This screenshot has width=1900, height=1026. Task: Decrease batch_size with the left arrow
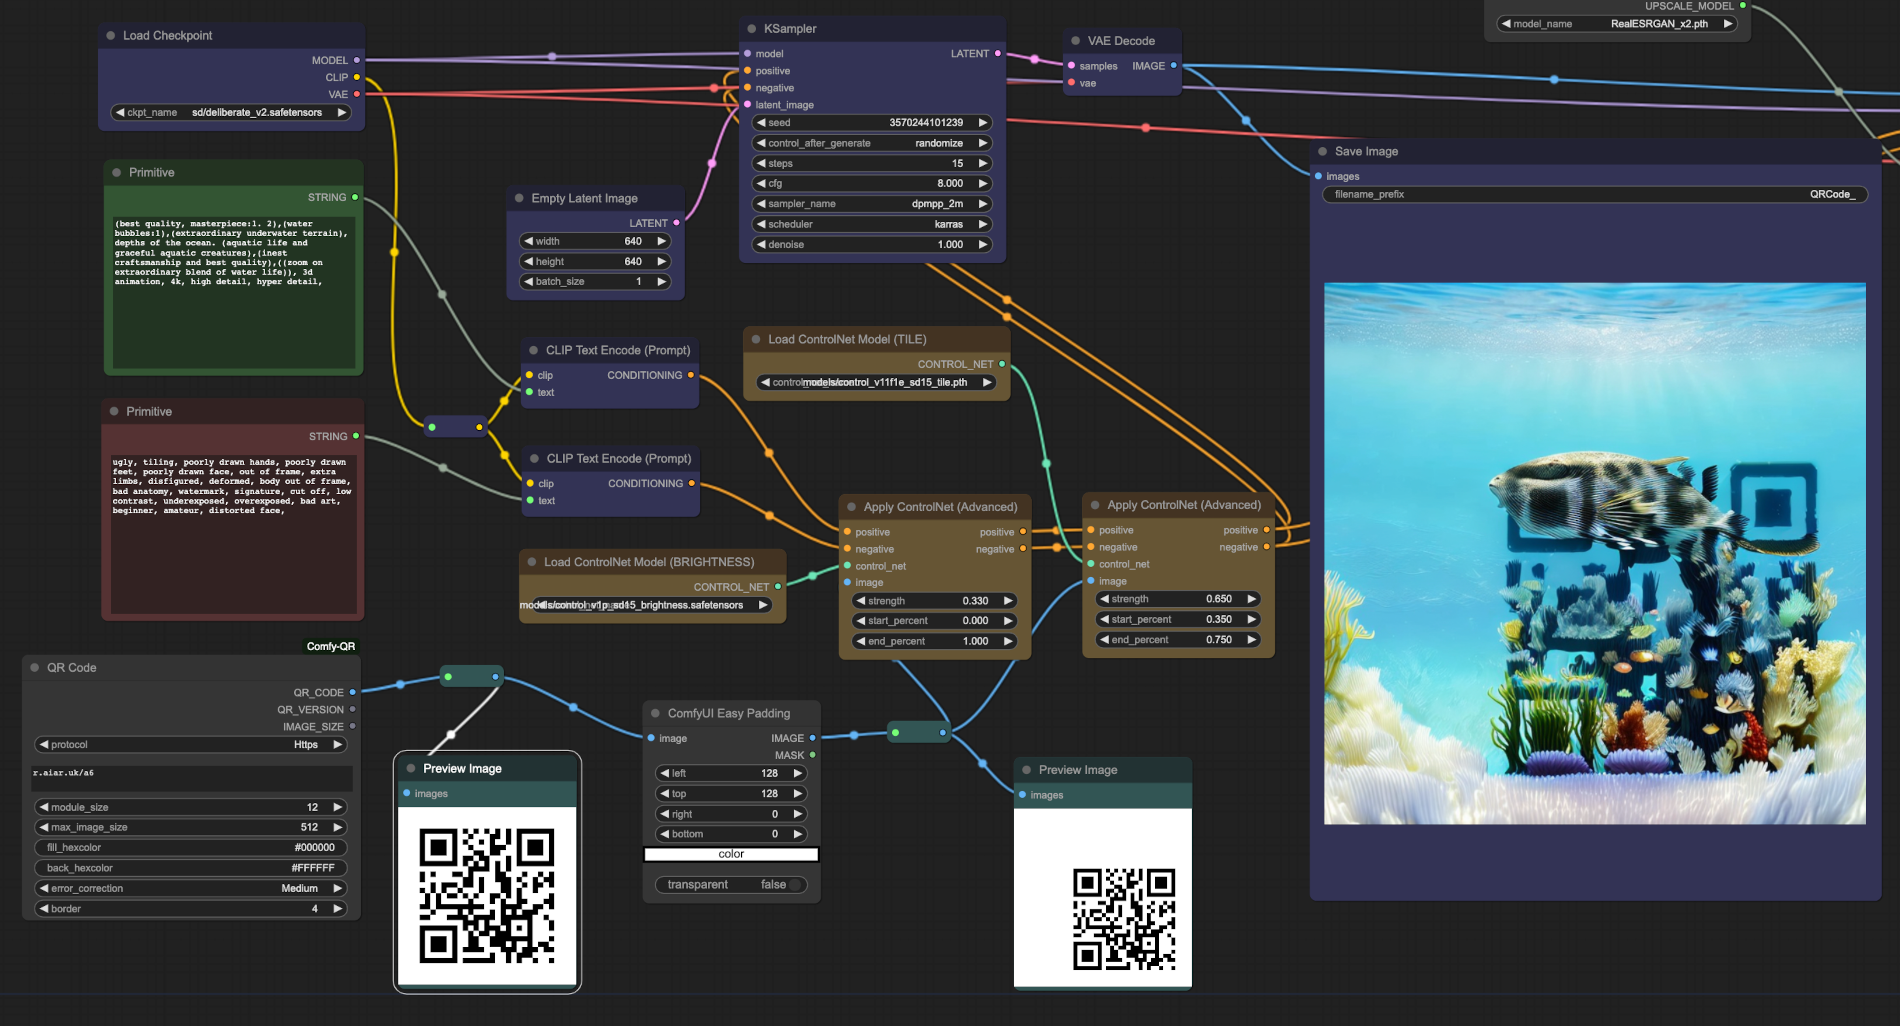point(529,282)
